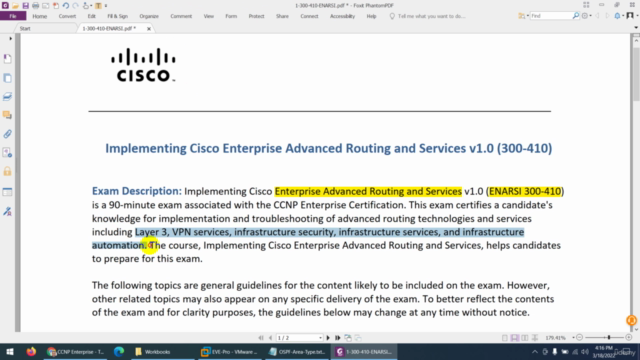The height and width of the screenshot is (360, 640).
Task: Open the user account profile icon
Action: (630, 16)
